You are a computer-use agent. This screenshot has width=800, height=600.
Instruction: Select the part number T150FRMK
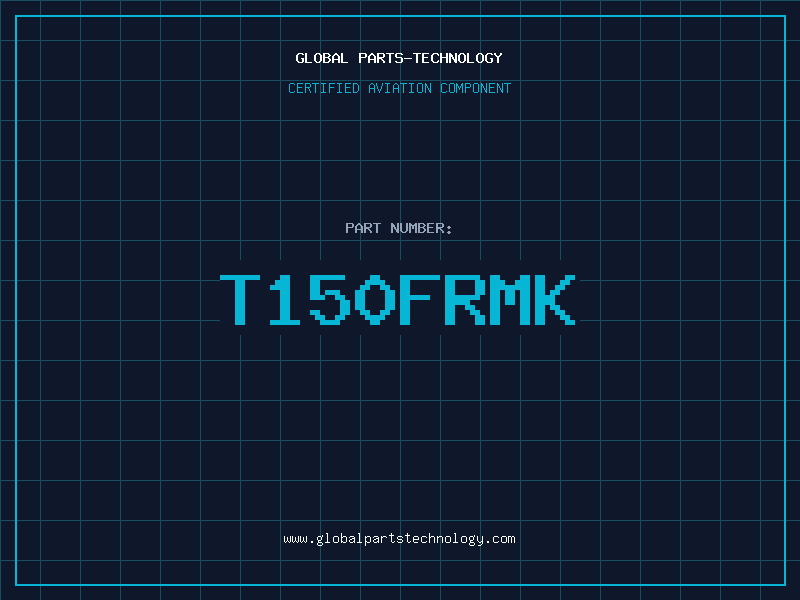[398, 299]
